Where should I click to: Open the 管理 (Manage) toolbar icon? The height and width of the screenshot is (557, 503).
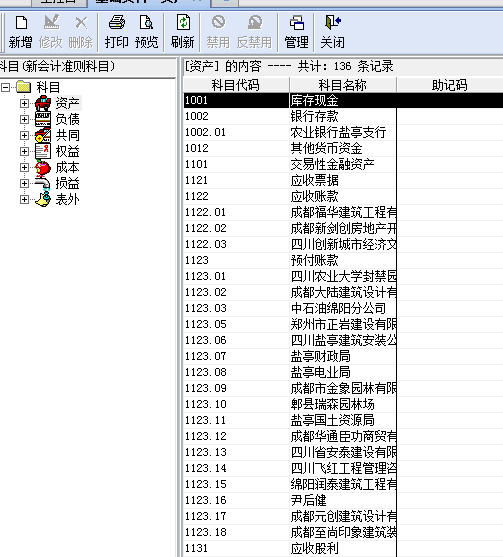(x=297, y=23)
